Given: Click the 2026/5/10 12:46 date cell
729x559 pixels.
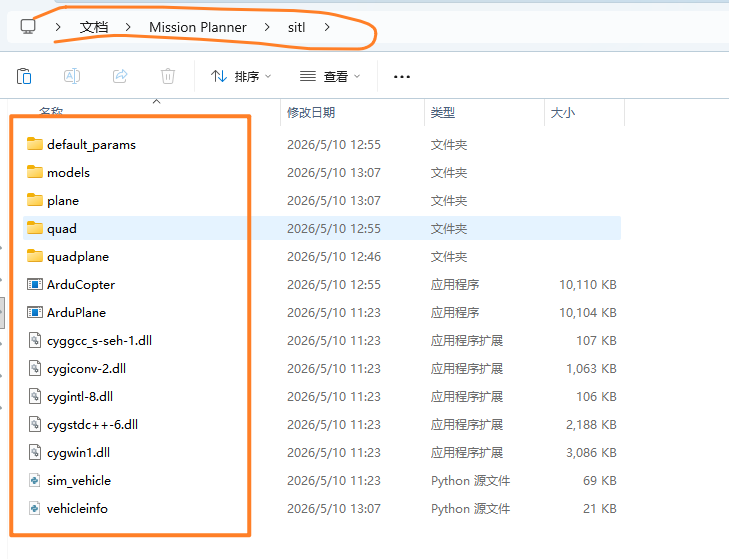Looking at the screenshot, I should click(x=334, y=257).
